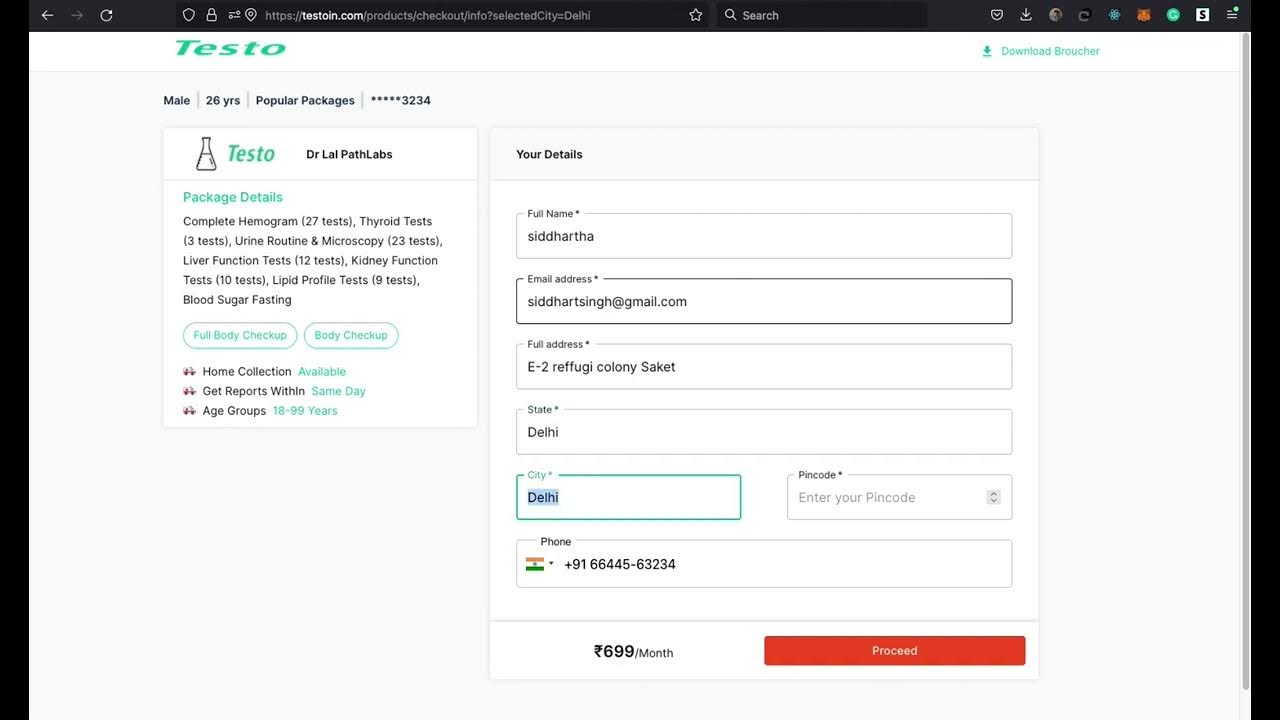Click the Grammarly extension icon
Image resolution: width=1280 pixels, height=720 pixels.
[x=1173, y=15]
